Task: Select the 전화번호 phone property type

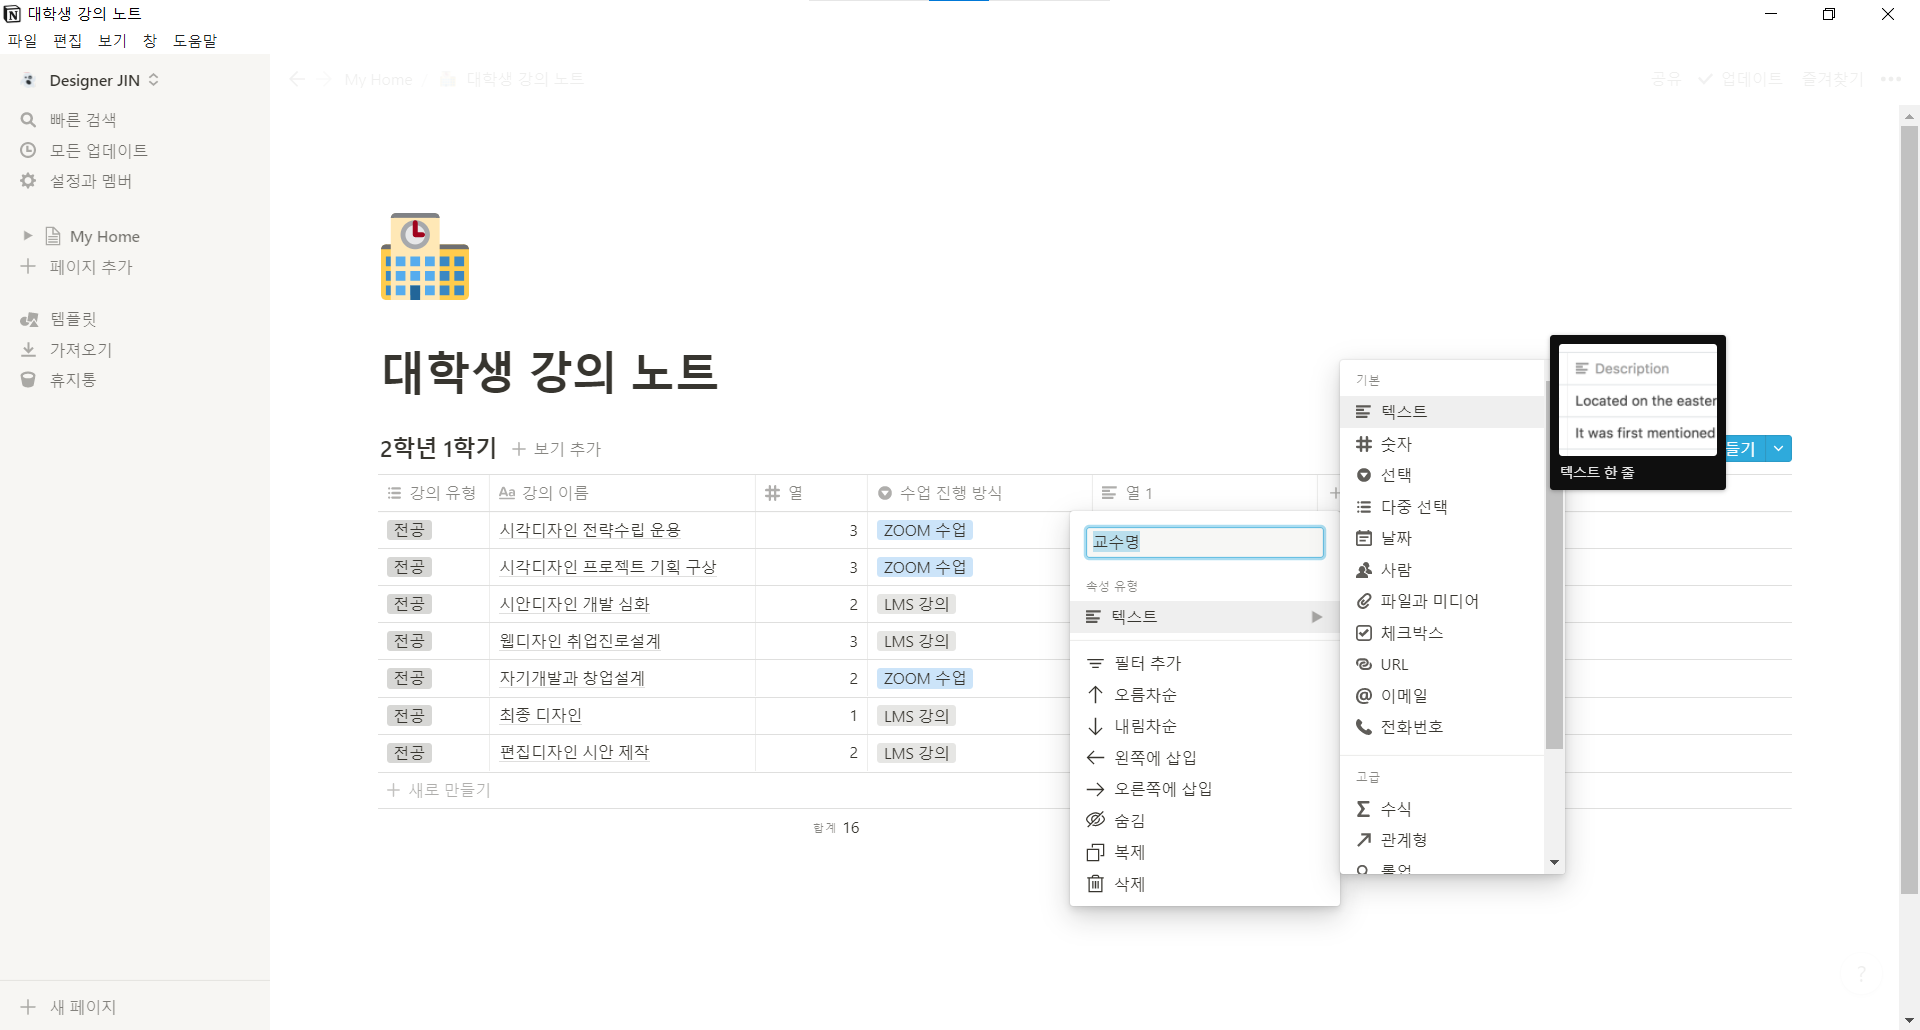Action: [1442, 727]
